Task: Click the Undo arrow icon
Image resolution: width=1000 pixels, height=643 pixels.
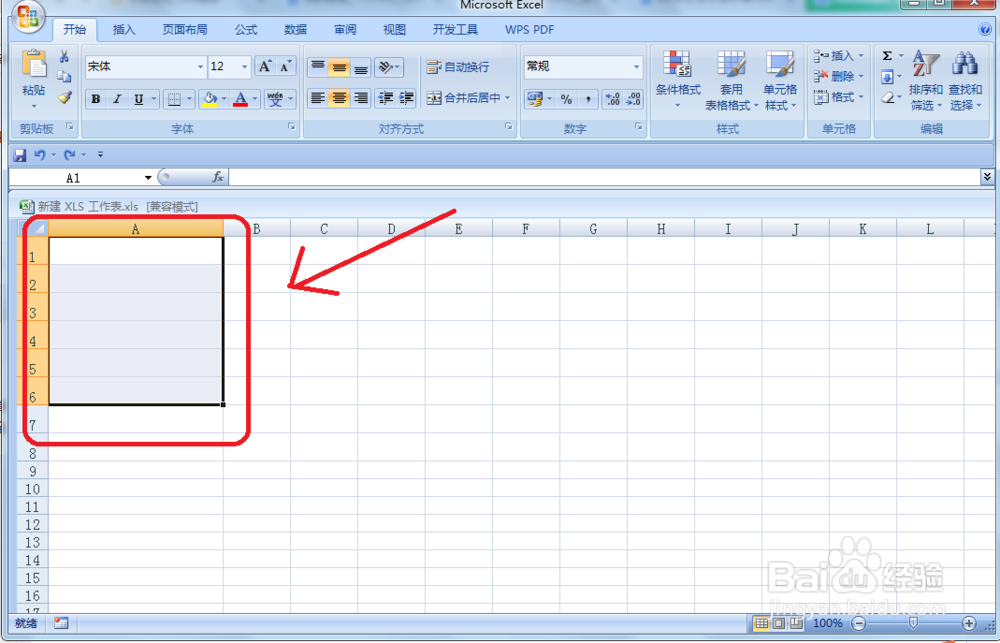Action: coord(40,155)
